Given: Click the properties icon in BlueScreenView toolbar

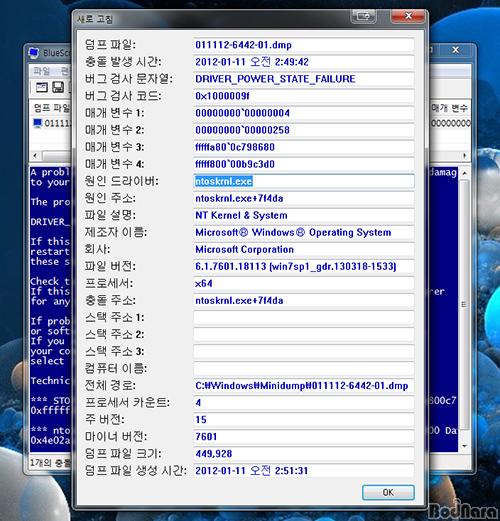Looking at the screenshot, I should (42, 87).
